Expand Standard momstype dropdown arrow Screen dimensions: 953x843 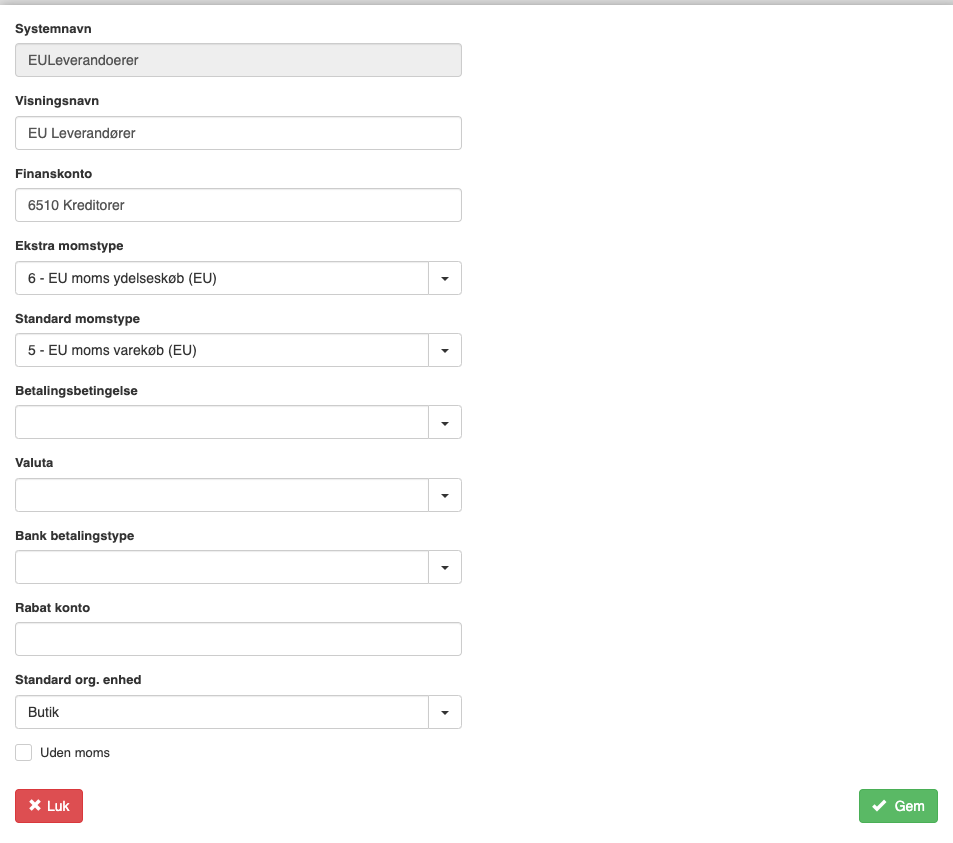[x=445, y=350]
